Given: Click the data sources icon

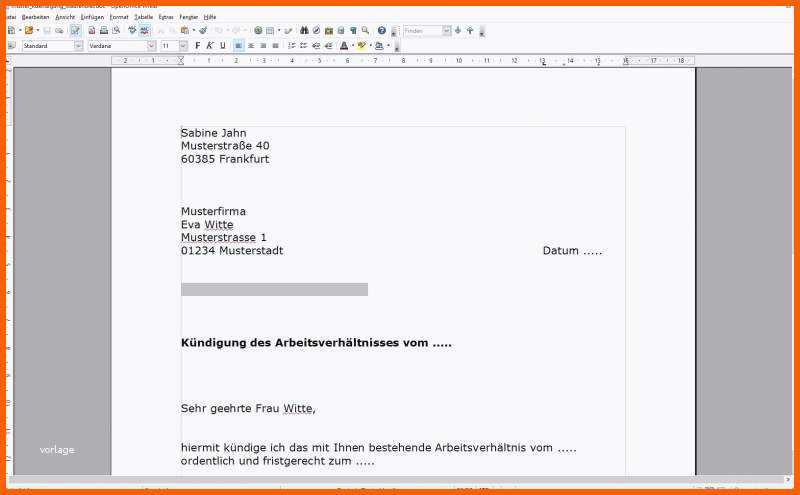Looking at the screenshot, I should (x=341, y=31).
